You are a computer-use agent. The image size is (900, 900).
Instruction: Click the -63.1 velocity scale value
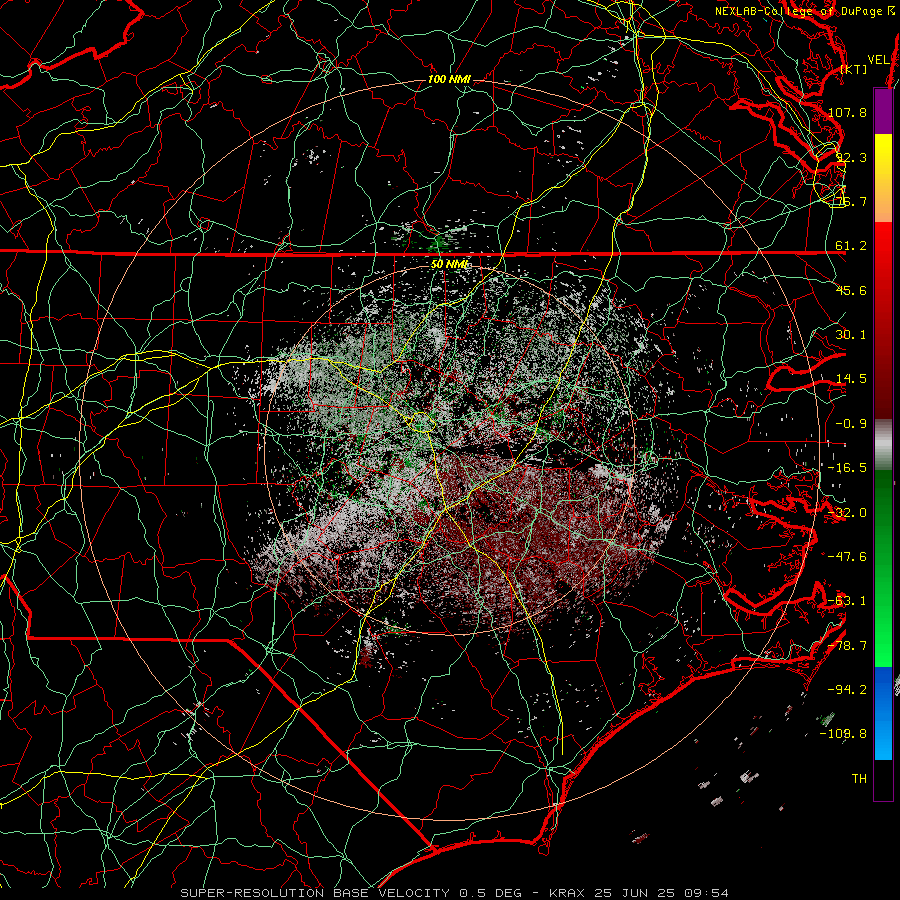pos(847,601)
